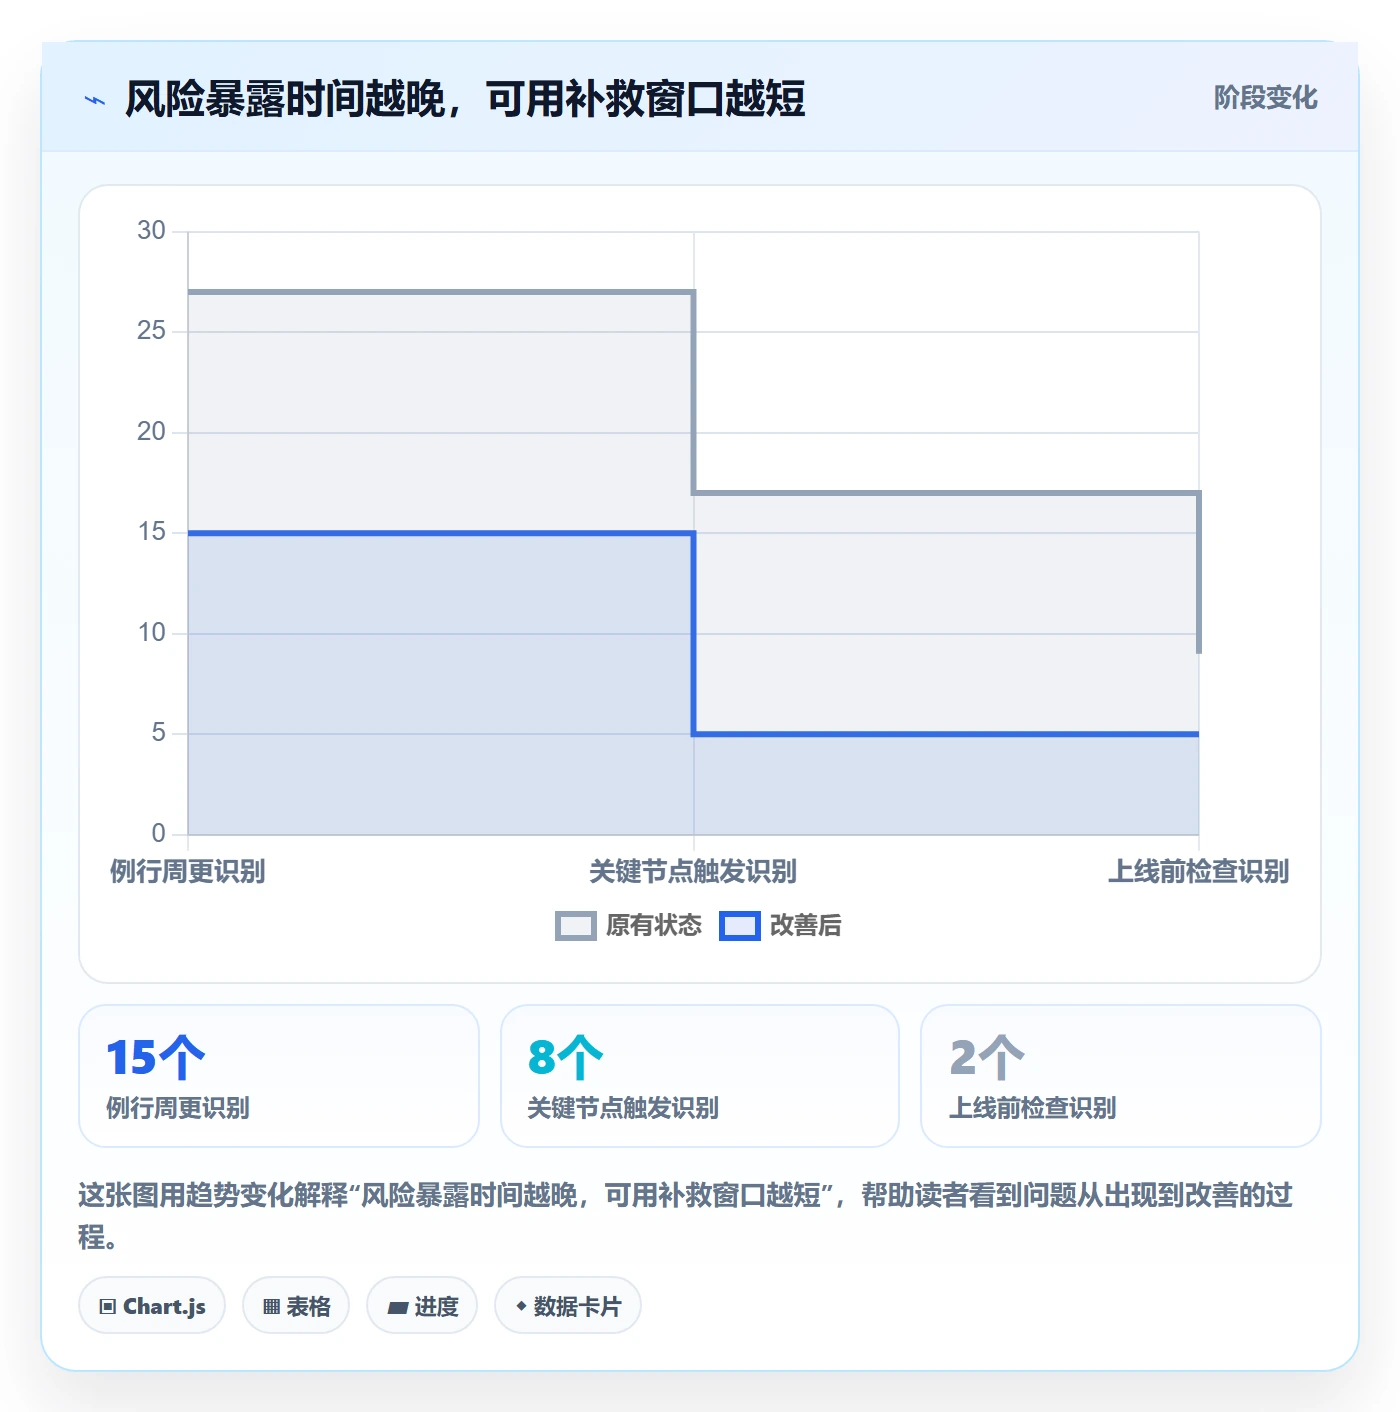Toggle the 改善后 legend swatch
Viewport: 1400px width, 1412px height.
pyautogui.click(x=740, y=926)
